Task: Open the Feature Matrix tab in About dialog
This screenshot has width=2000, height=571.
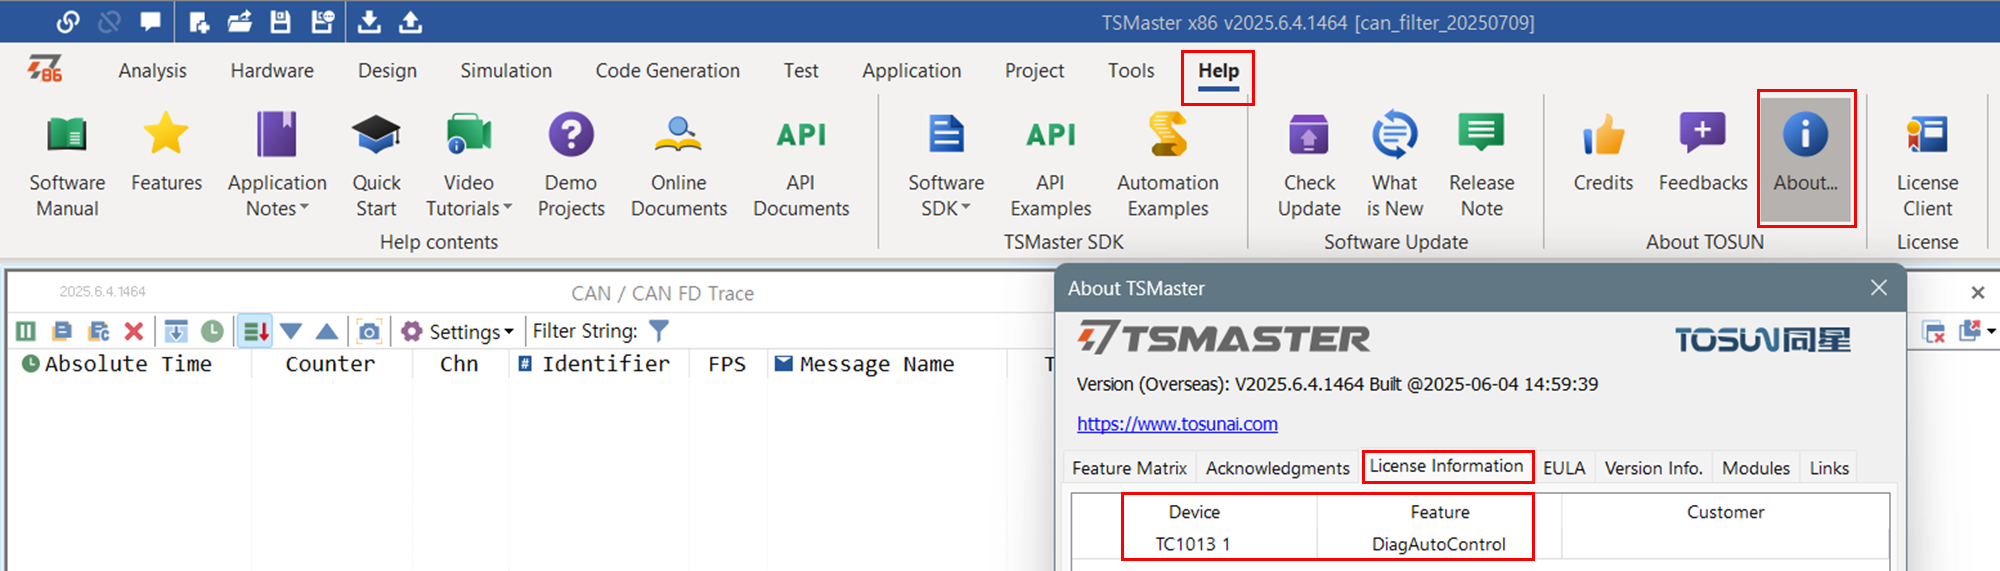Action: click(x=1129, y=468)
